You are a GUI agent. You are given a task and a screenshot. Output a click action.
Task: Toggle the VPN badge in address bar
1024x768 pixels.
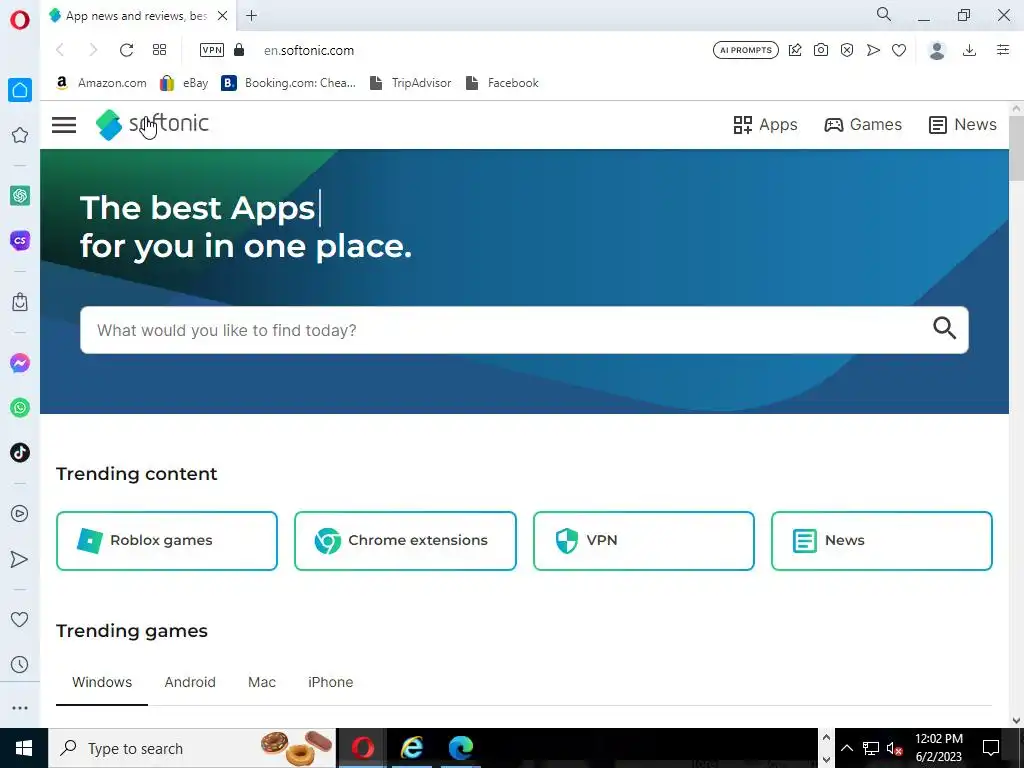pos(212,50)
